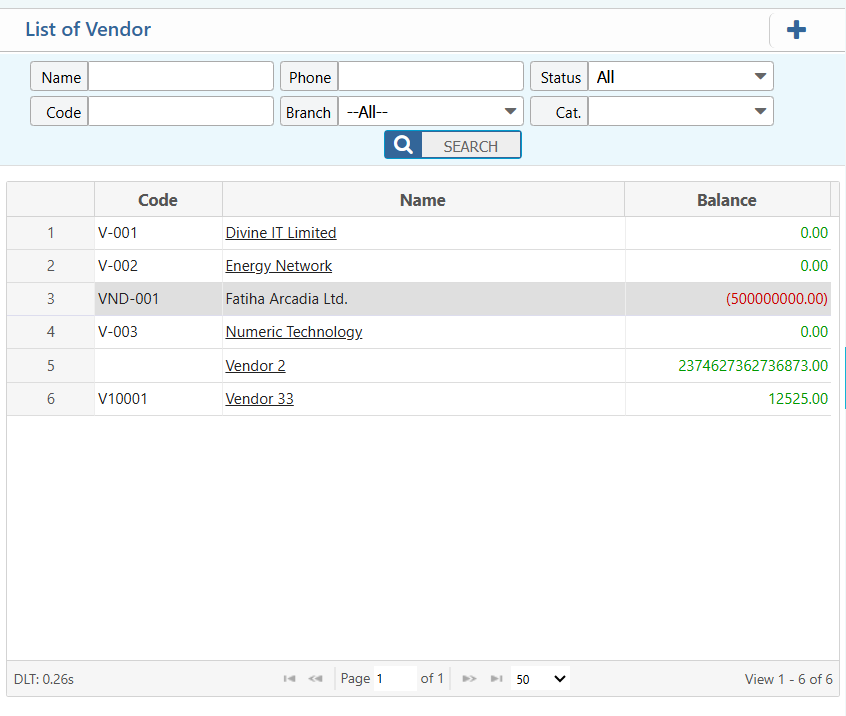Open the Energy Network vendor link
This screenshot has width=846, height=716.
click(278, 265)
